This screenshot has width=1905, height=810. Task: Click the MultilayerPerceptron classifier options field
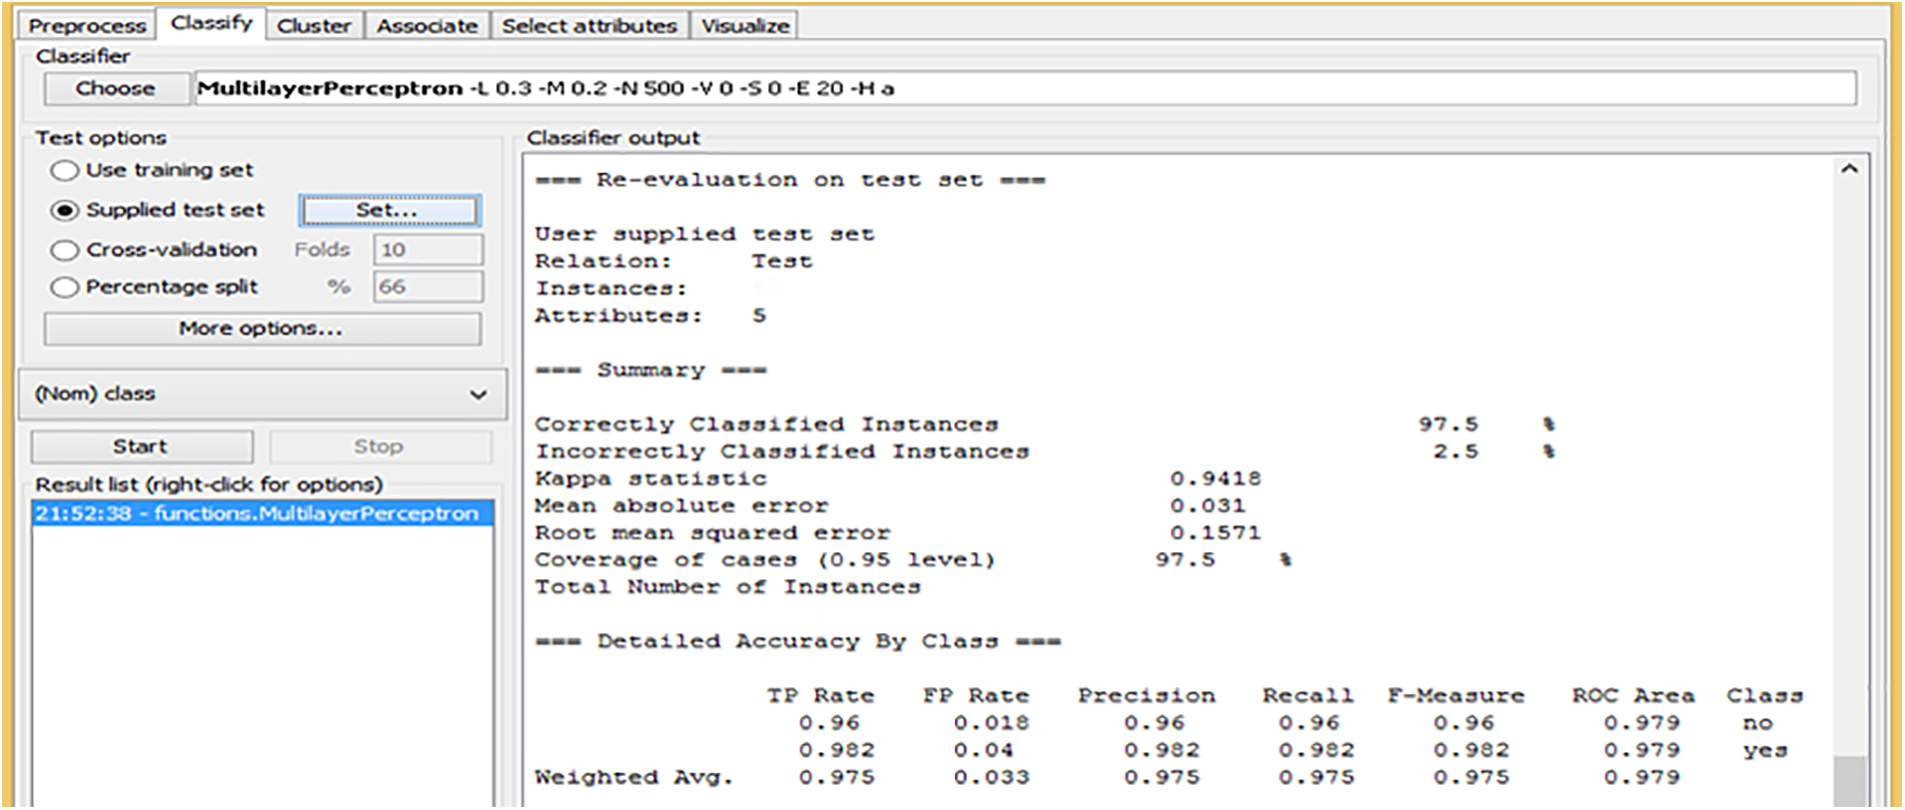(x=1024, y=89)
